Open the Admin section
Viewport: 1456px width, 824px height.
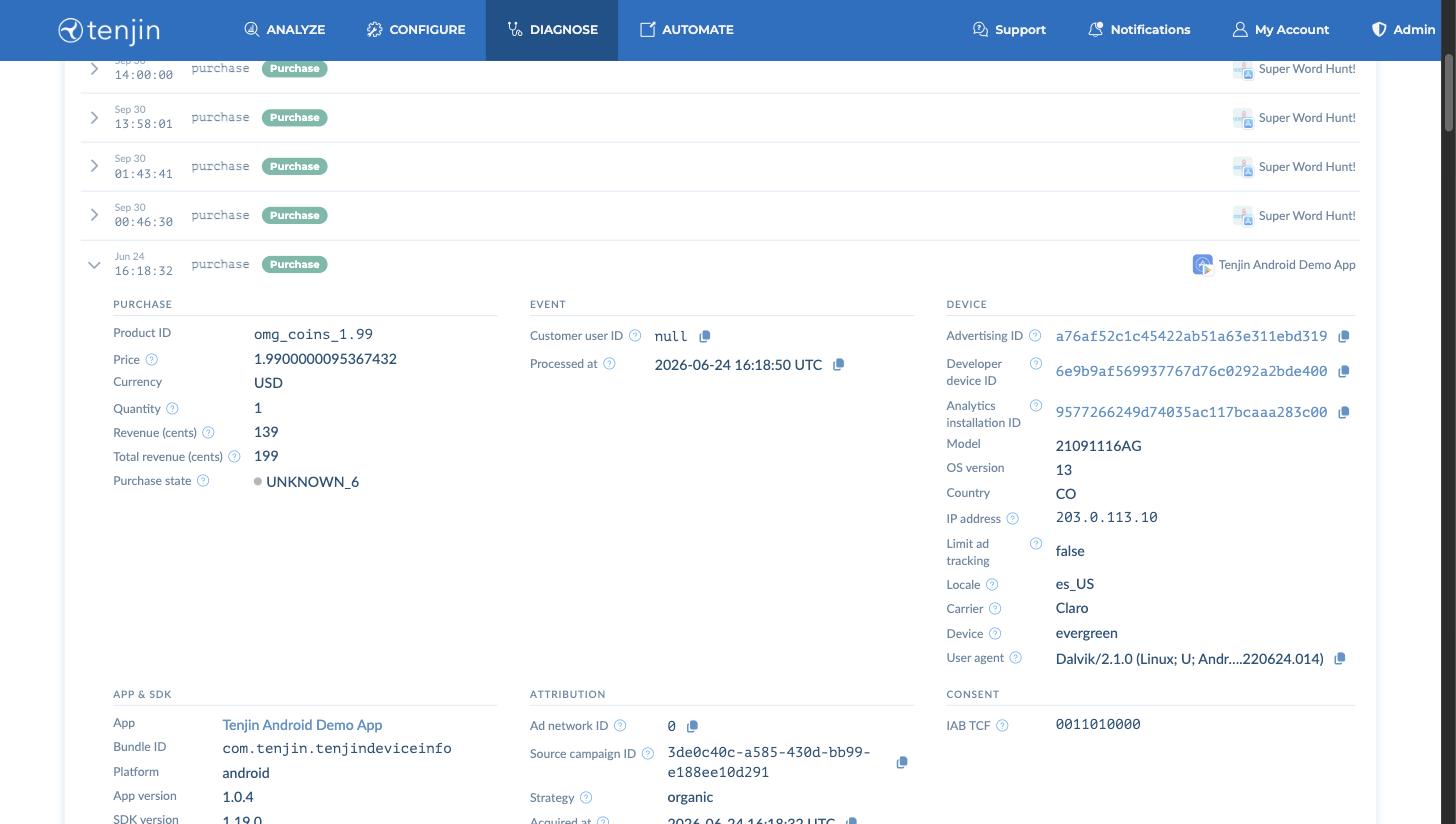pyautogui.click(x=1403, y=30)
